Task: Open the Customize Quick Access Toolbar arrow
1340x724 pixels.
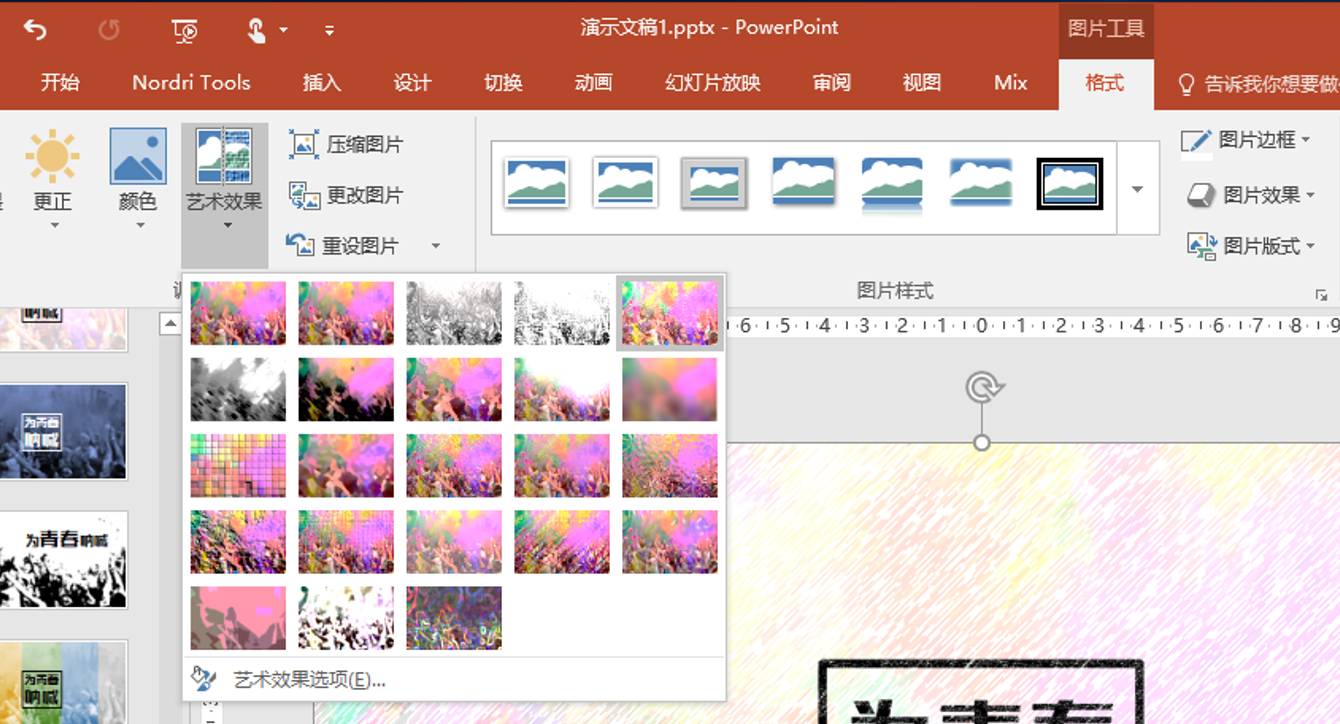Action: 329,31
